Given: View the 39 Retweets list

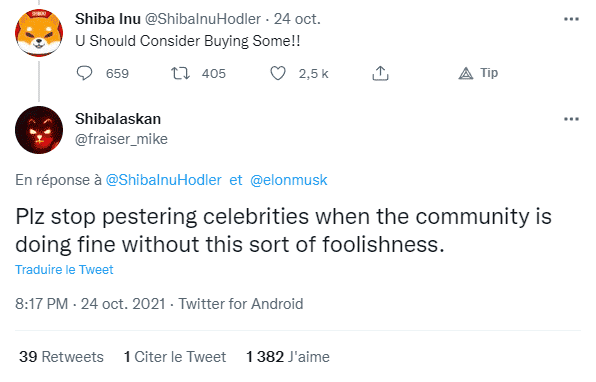Looking at the screenshot, I should tap(61, 357).
